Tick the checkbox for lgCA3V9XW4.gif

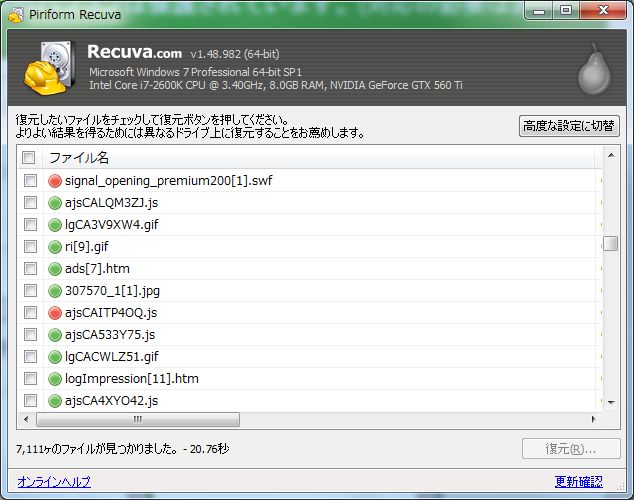pos(30,224)
